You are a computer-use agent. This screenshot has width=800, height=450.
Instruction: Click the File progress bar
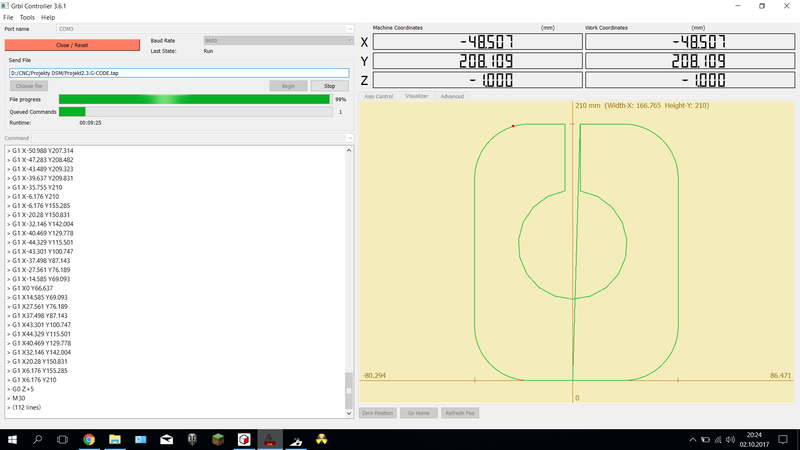[x=194, y=99]
